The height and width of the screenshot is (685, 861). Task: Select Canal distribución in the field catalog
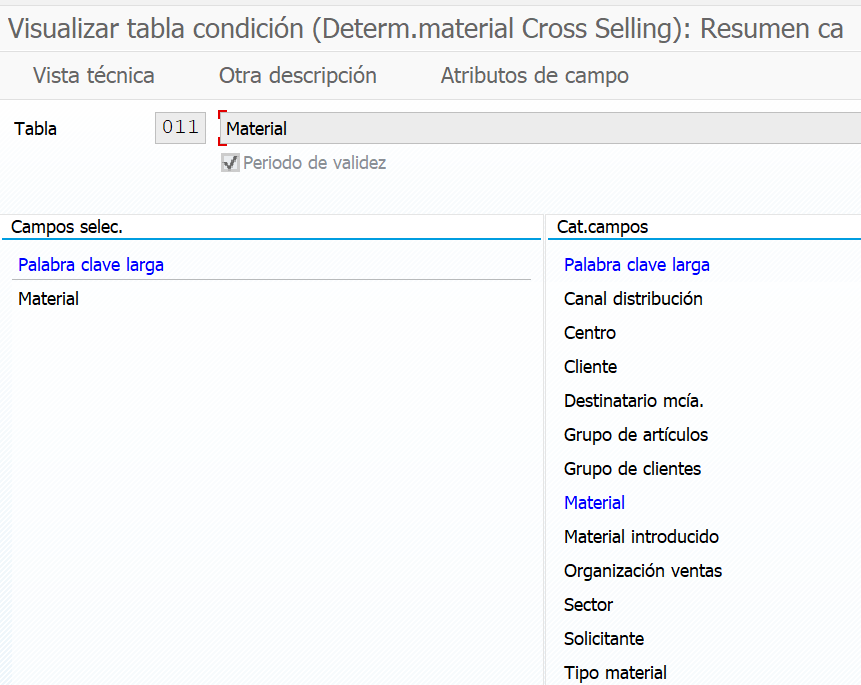pos(633,299)
